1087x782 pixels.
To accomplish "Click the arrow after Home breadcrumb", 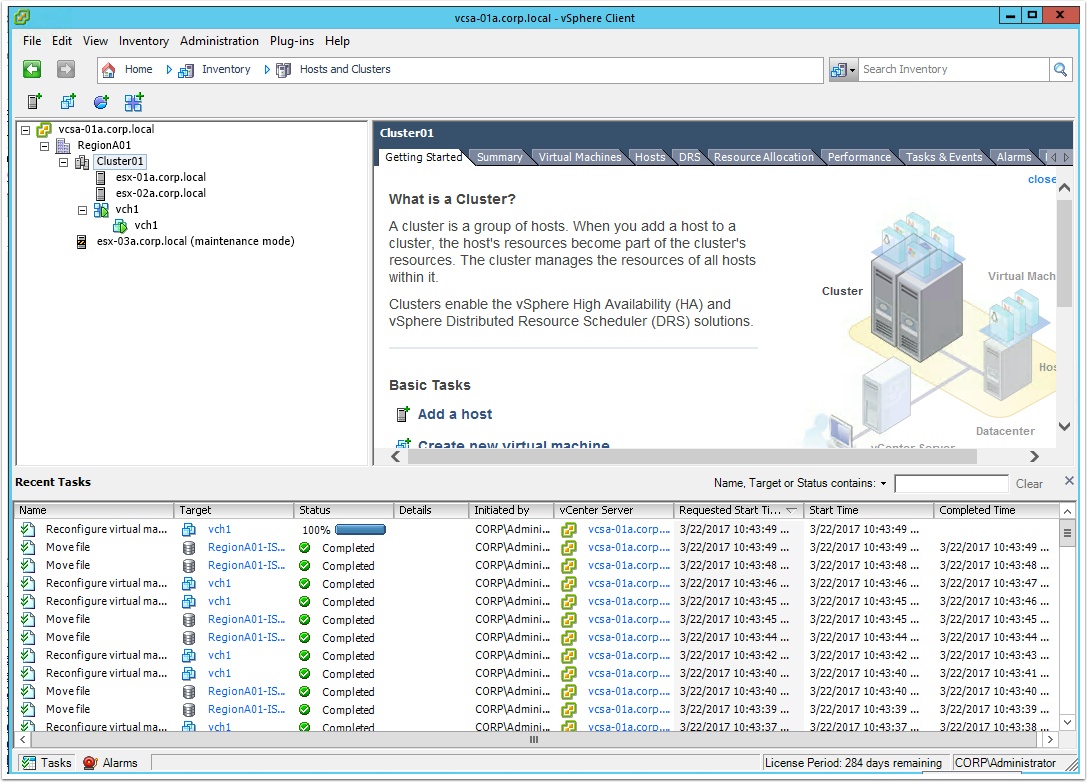I will click(x=168, y=69).
